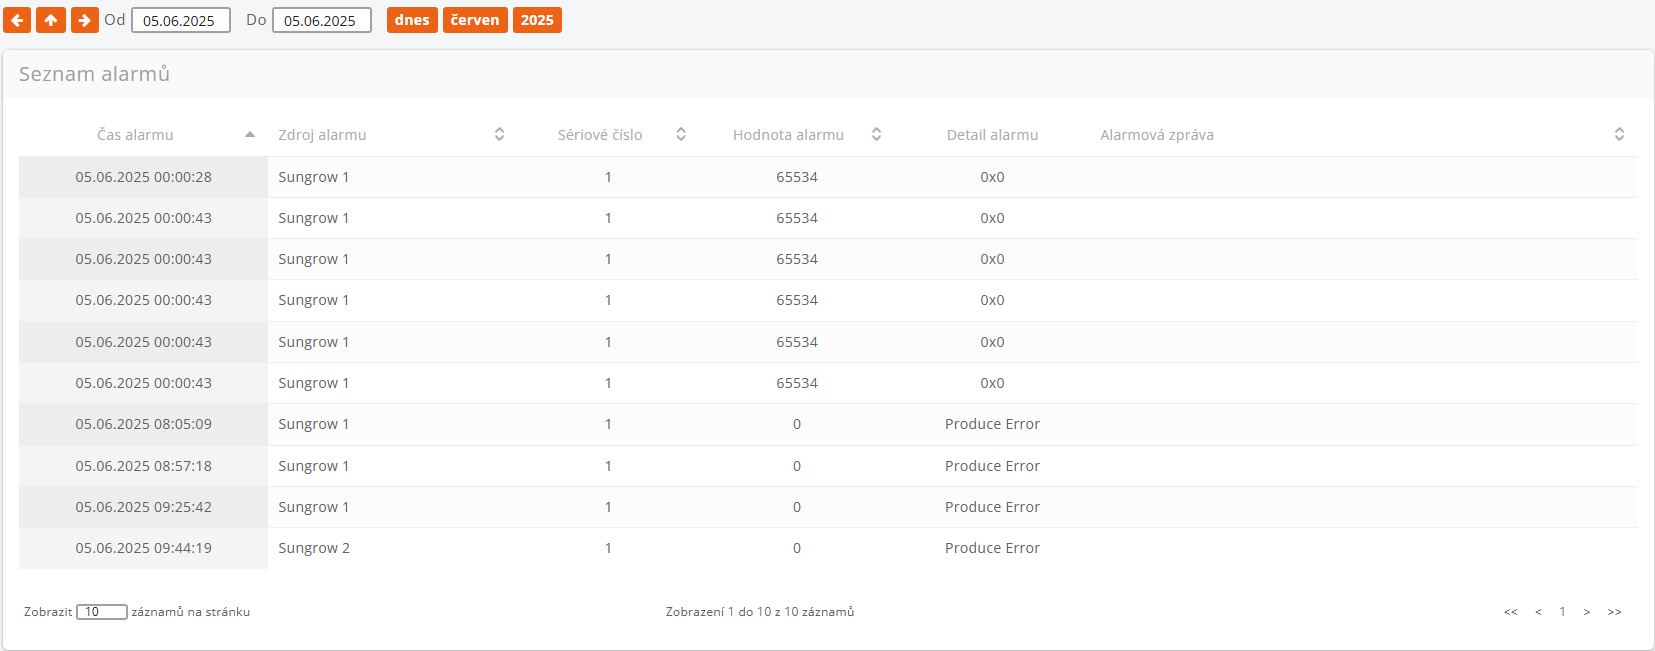
Task: Jump to last page with >> link
Action: (1614, 612)
